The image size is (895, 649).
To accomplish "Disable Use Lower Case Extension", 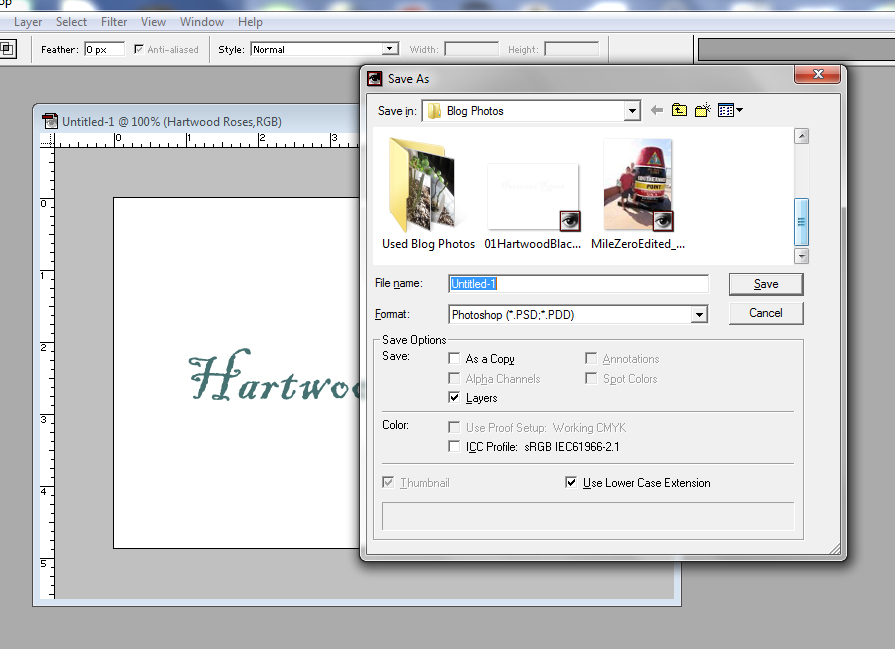I will 571,482.
